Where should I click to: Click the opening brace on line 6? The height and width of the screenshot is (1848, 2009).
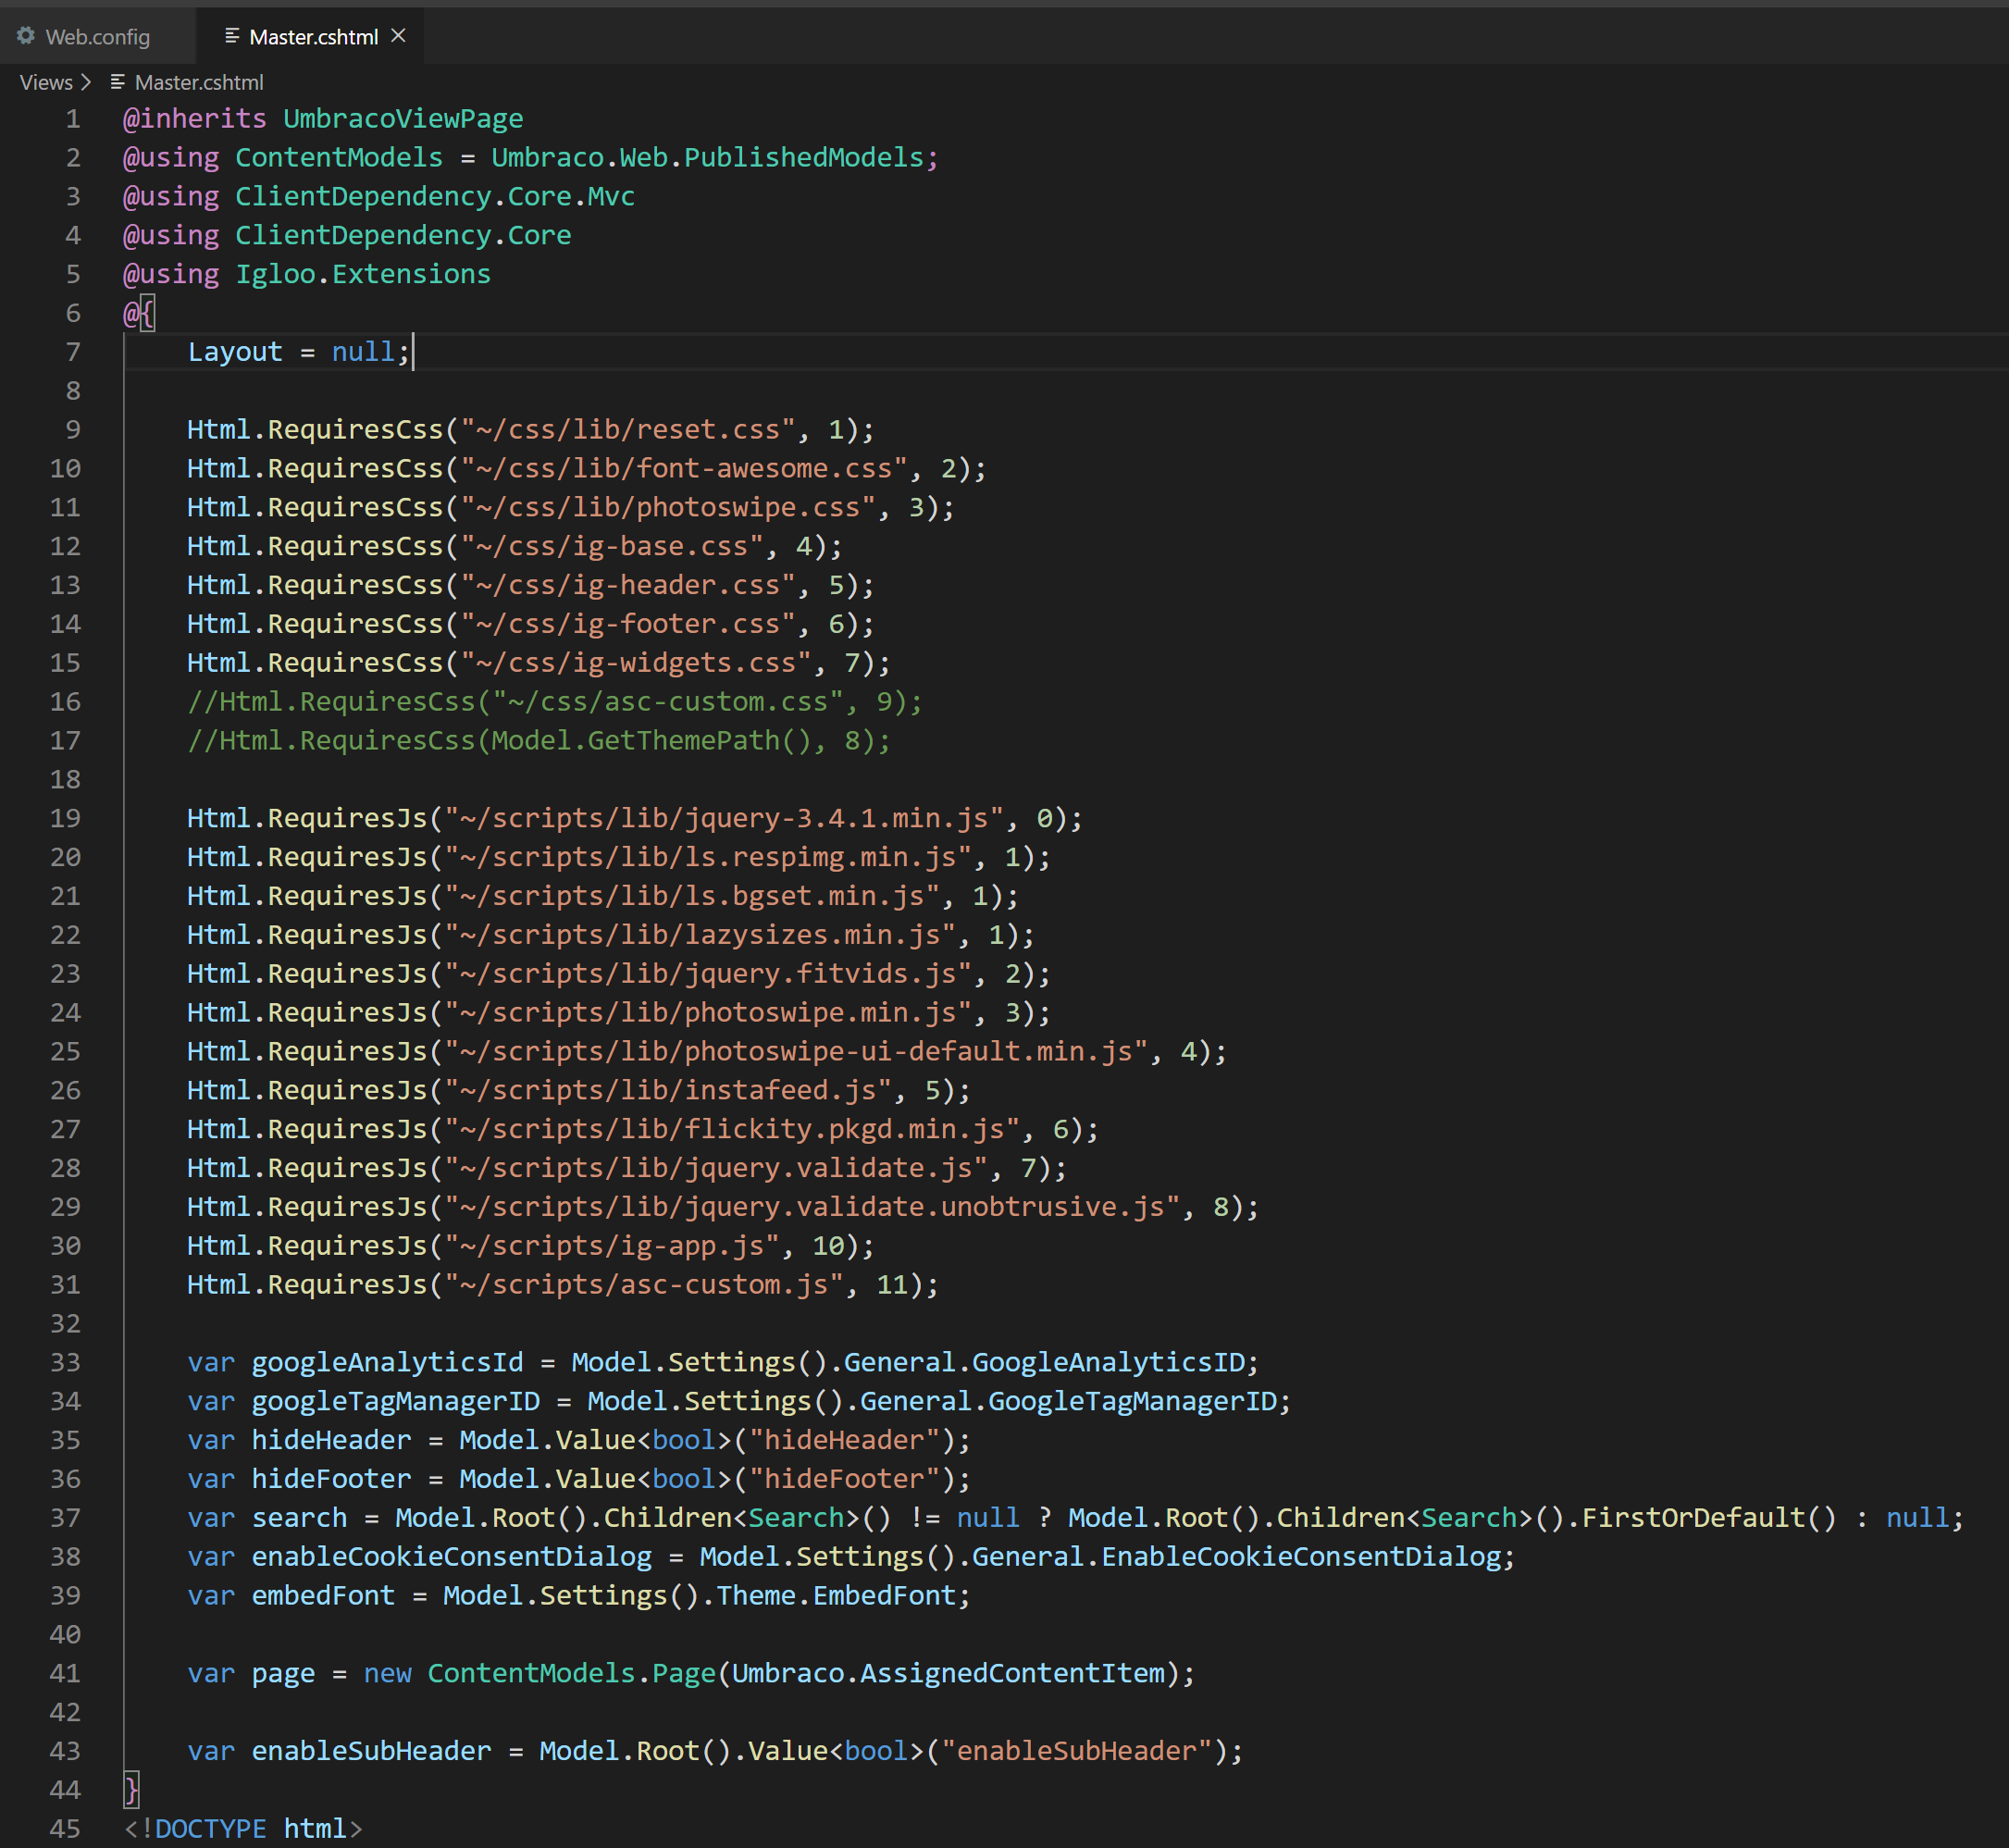tap(147, 313)
